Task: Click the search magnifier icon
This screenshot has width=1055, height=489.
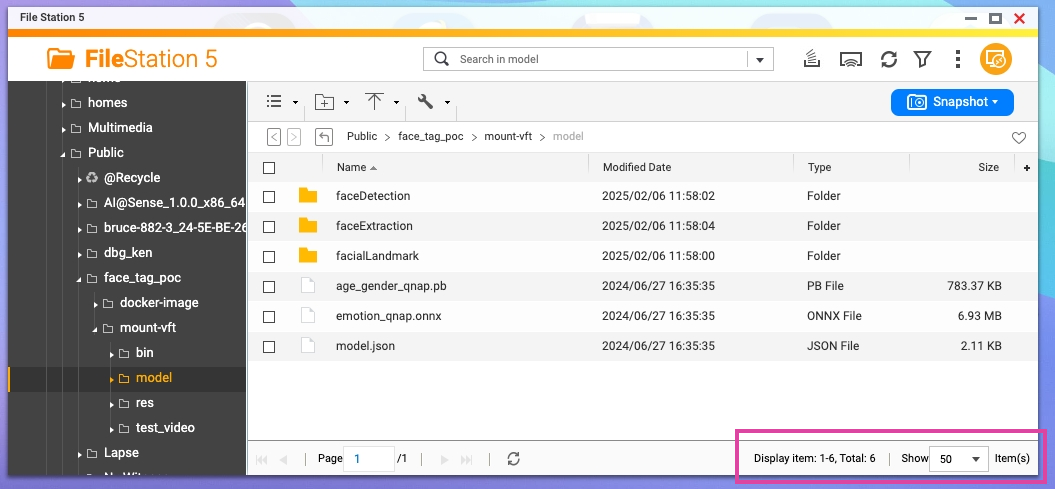Action: coord(441,59)
